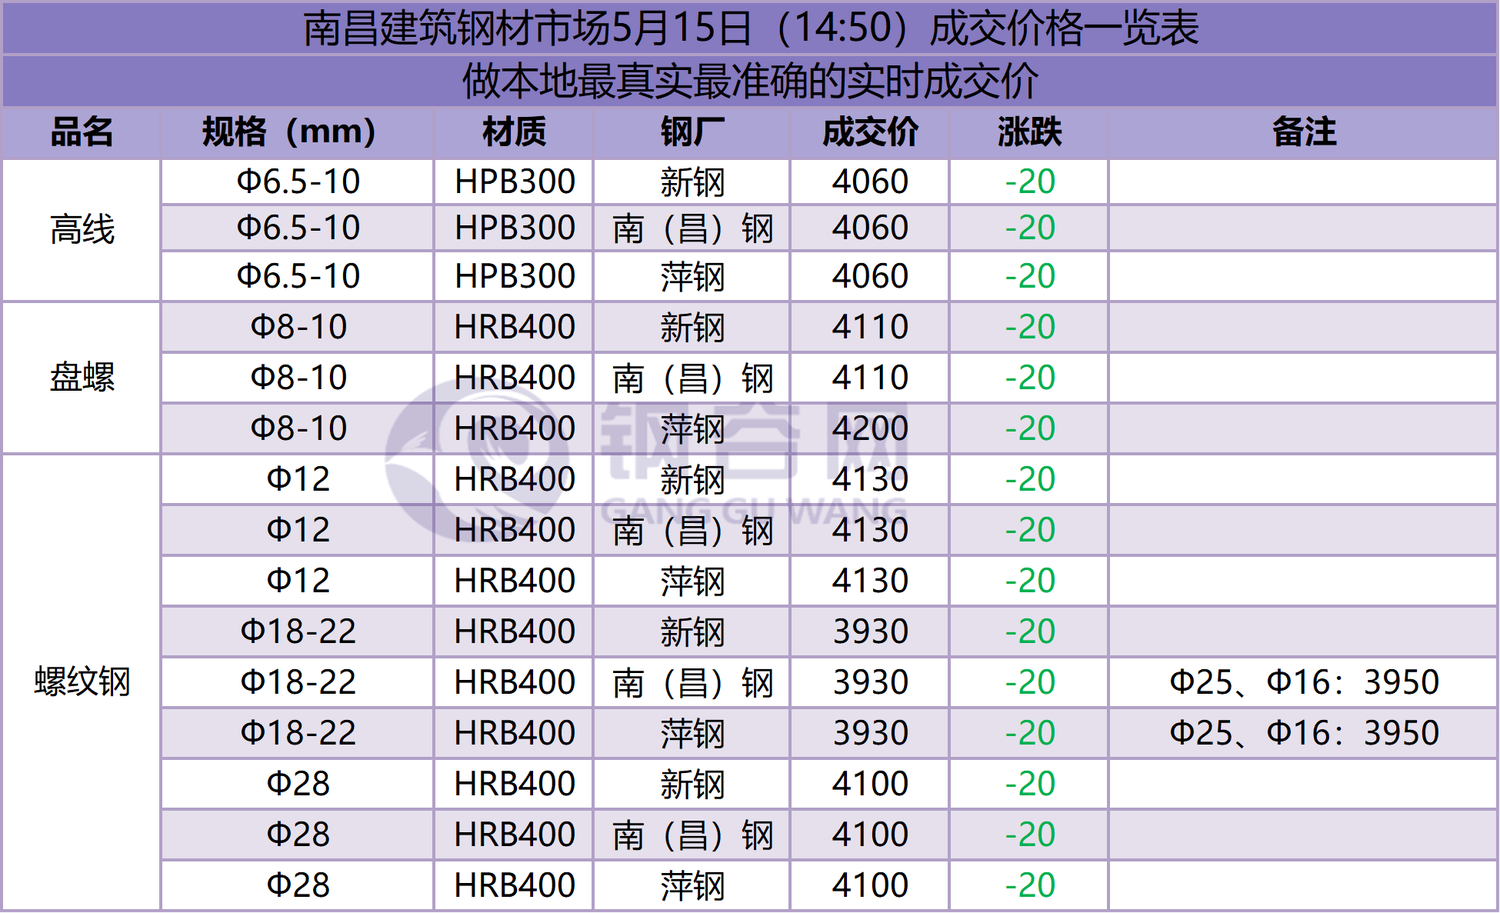
Task: Click price 4100 in Φ28 萍钢 row
Action: 870,886
